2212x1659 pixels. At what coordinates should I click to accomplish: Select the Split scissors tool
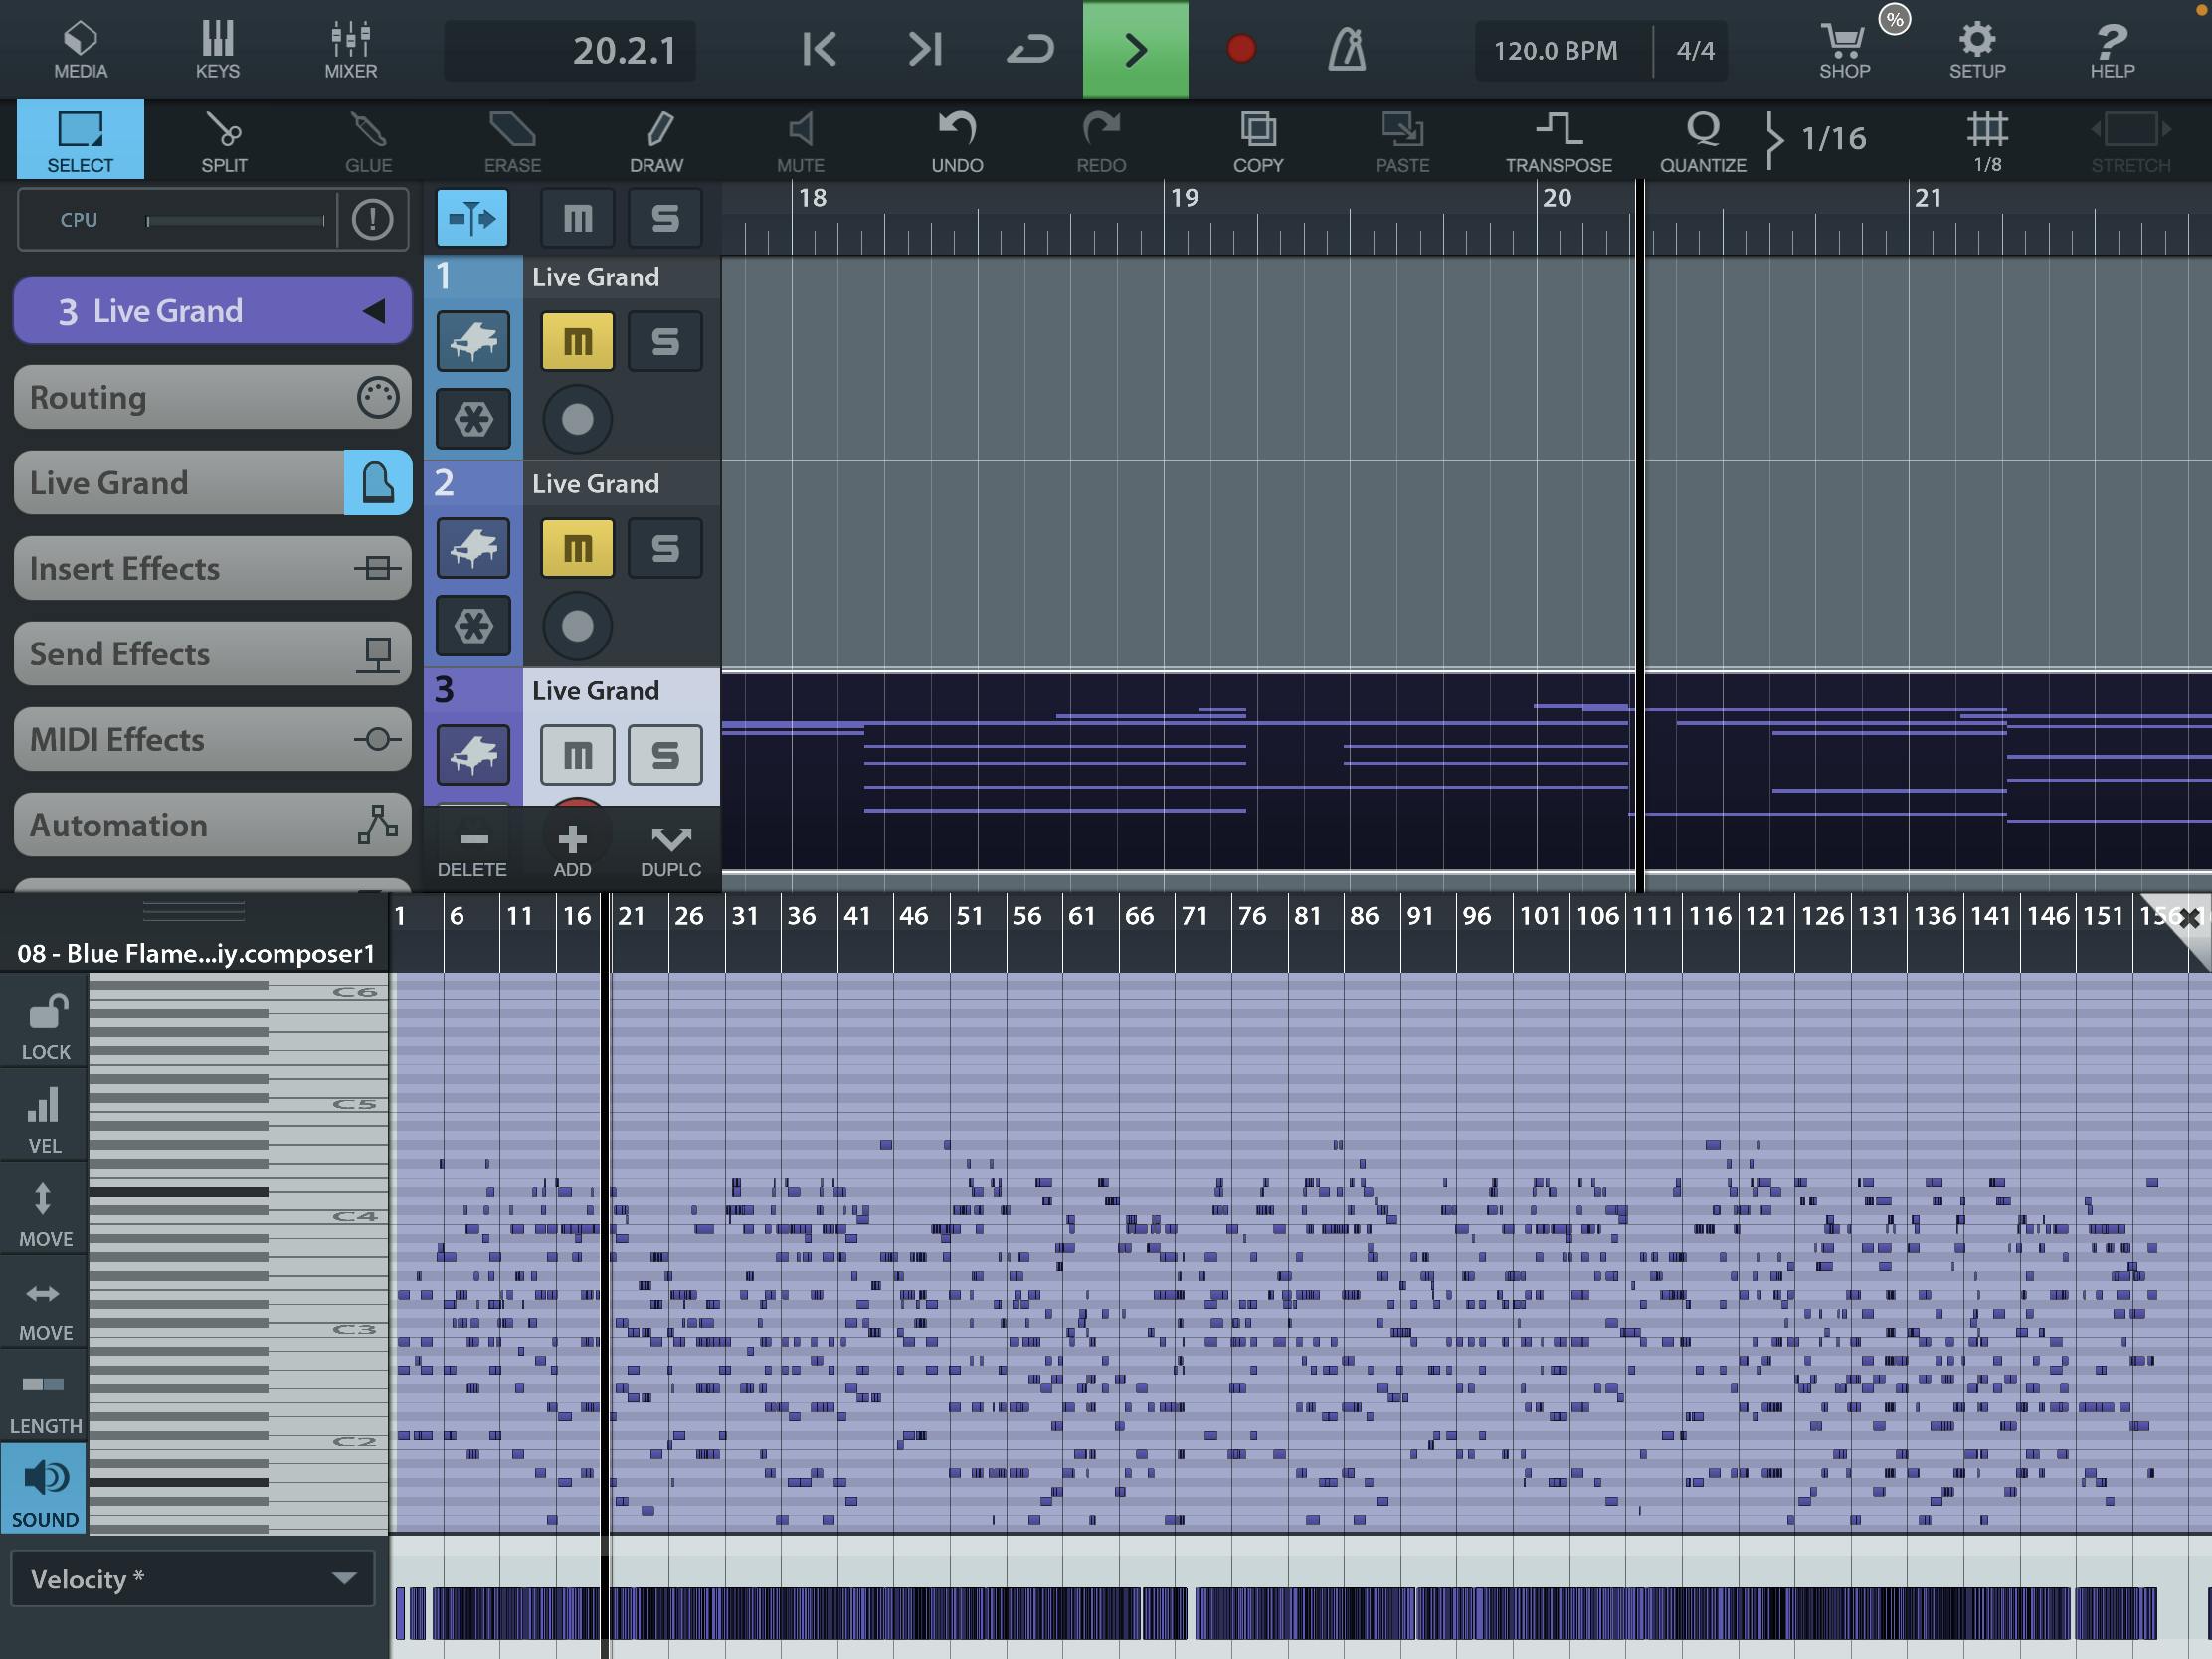(223, 141)
